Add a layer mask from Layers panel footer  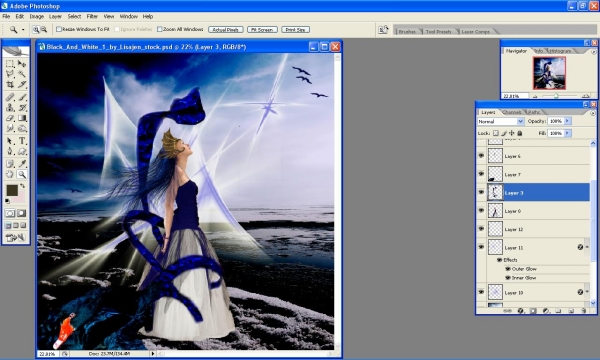point(533,311)
